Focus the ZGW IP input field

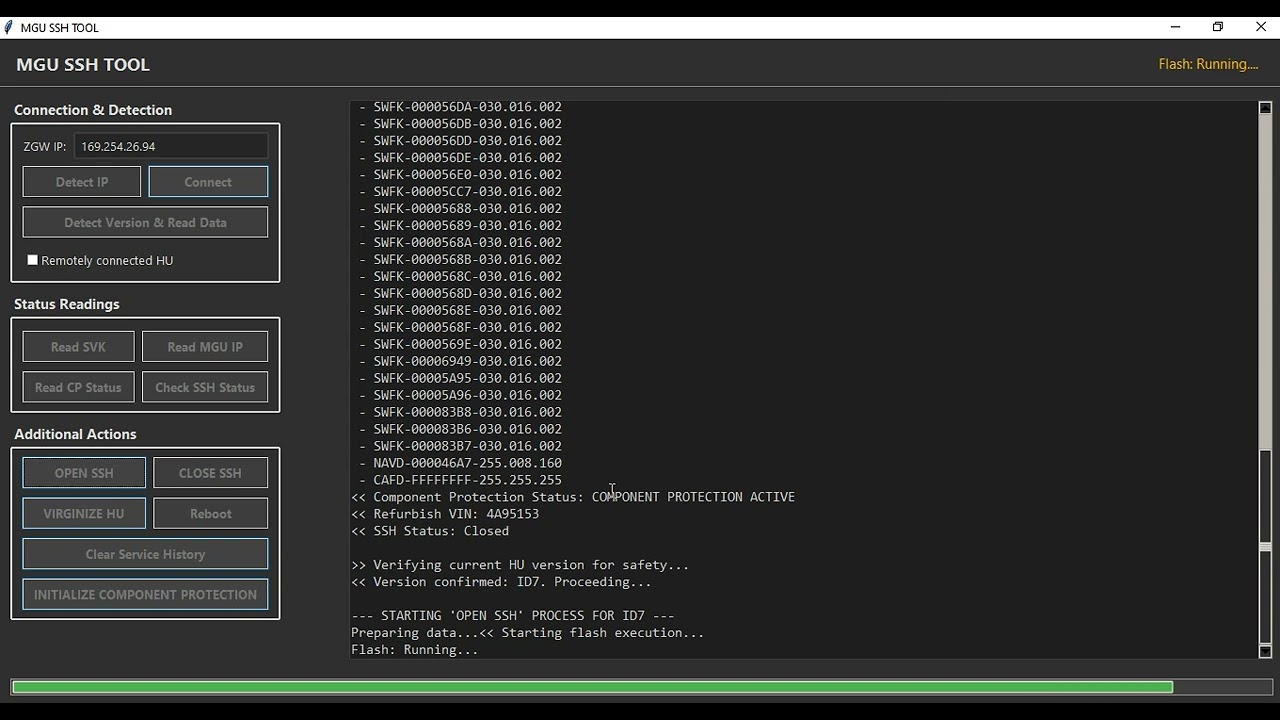tap(171, 146)
